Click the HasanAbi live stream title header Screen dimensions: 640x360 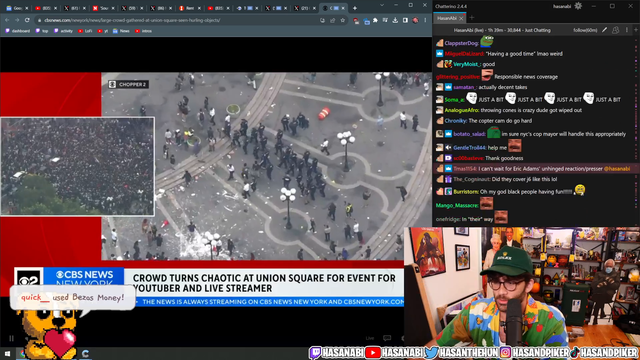(x=502, y=30)
